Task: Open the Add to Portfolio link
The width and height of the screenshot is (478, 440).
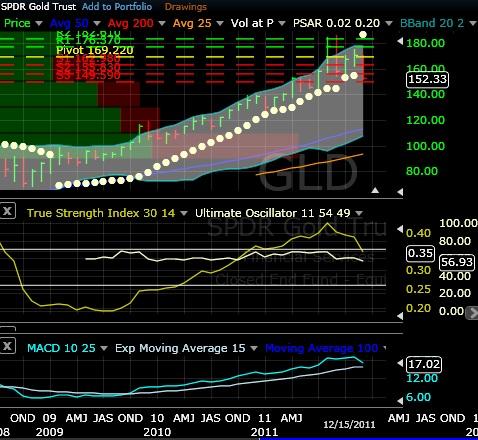Action: 117,6
